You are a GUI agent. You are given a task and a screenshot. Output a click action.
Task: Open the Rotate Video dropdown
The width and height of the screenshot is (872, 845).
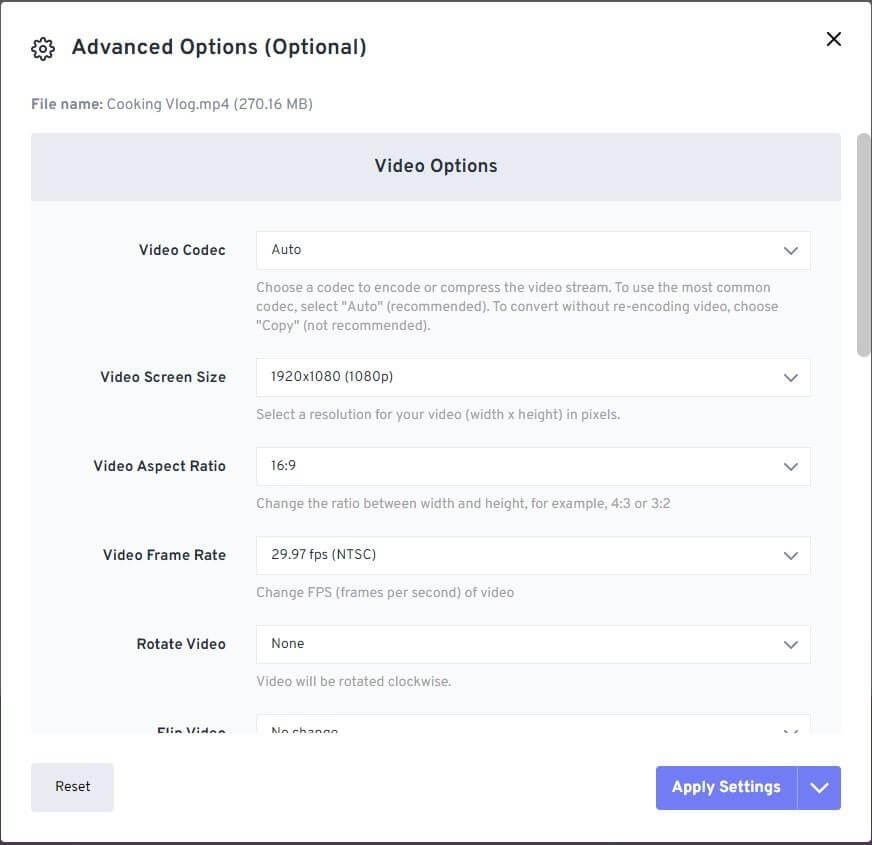pos(532,644)
